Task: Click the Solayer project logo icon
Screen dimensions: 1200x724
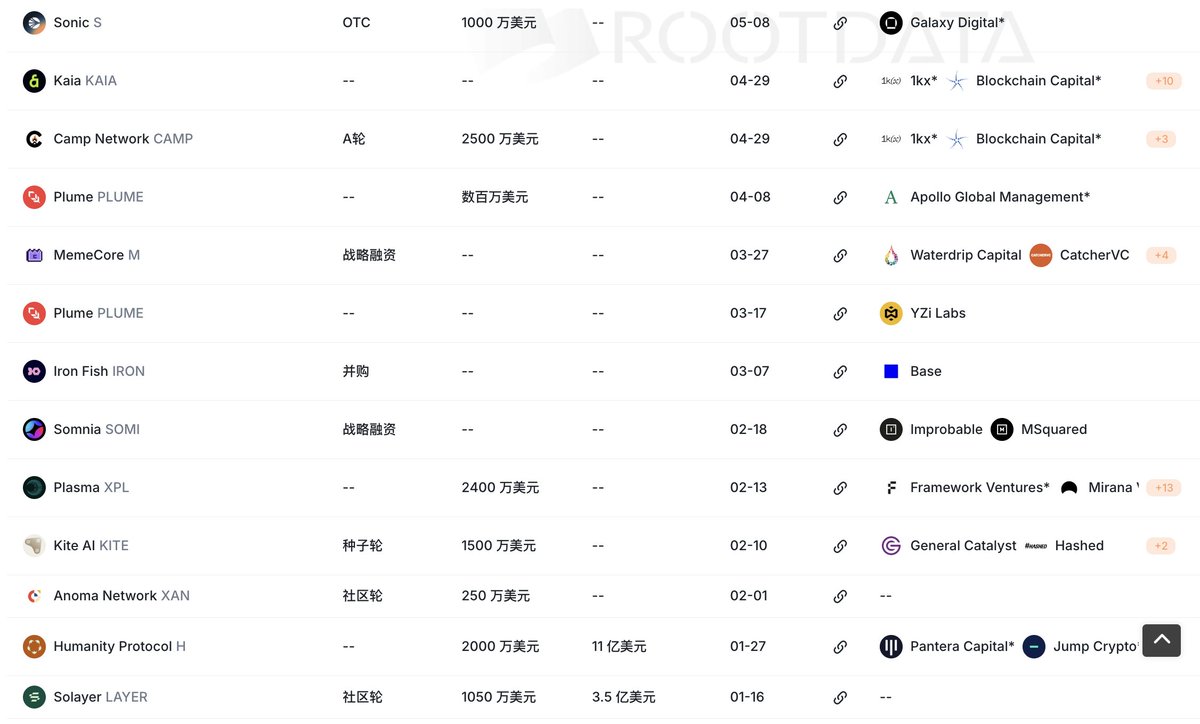Action: point(35,697)
